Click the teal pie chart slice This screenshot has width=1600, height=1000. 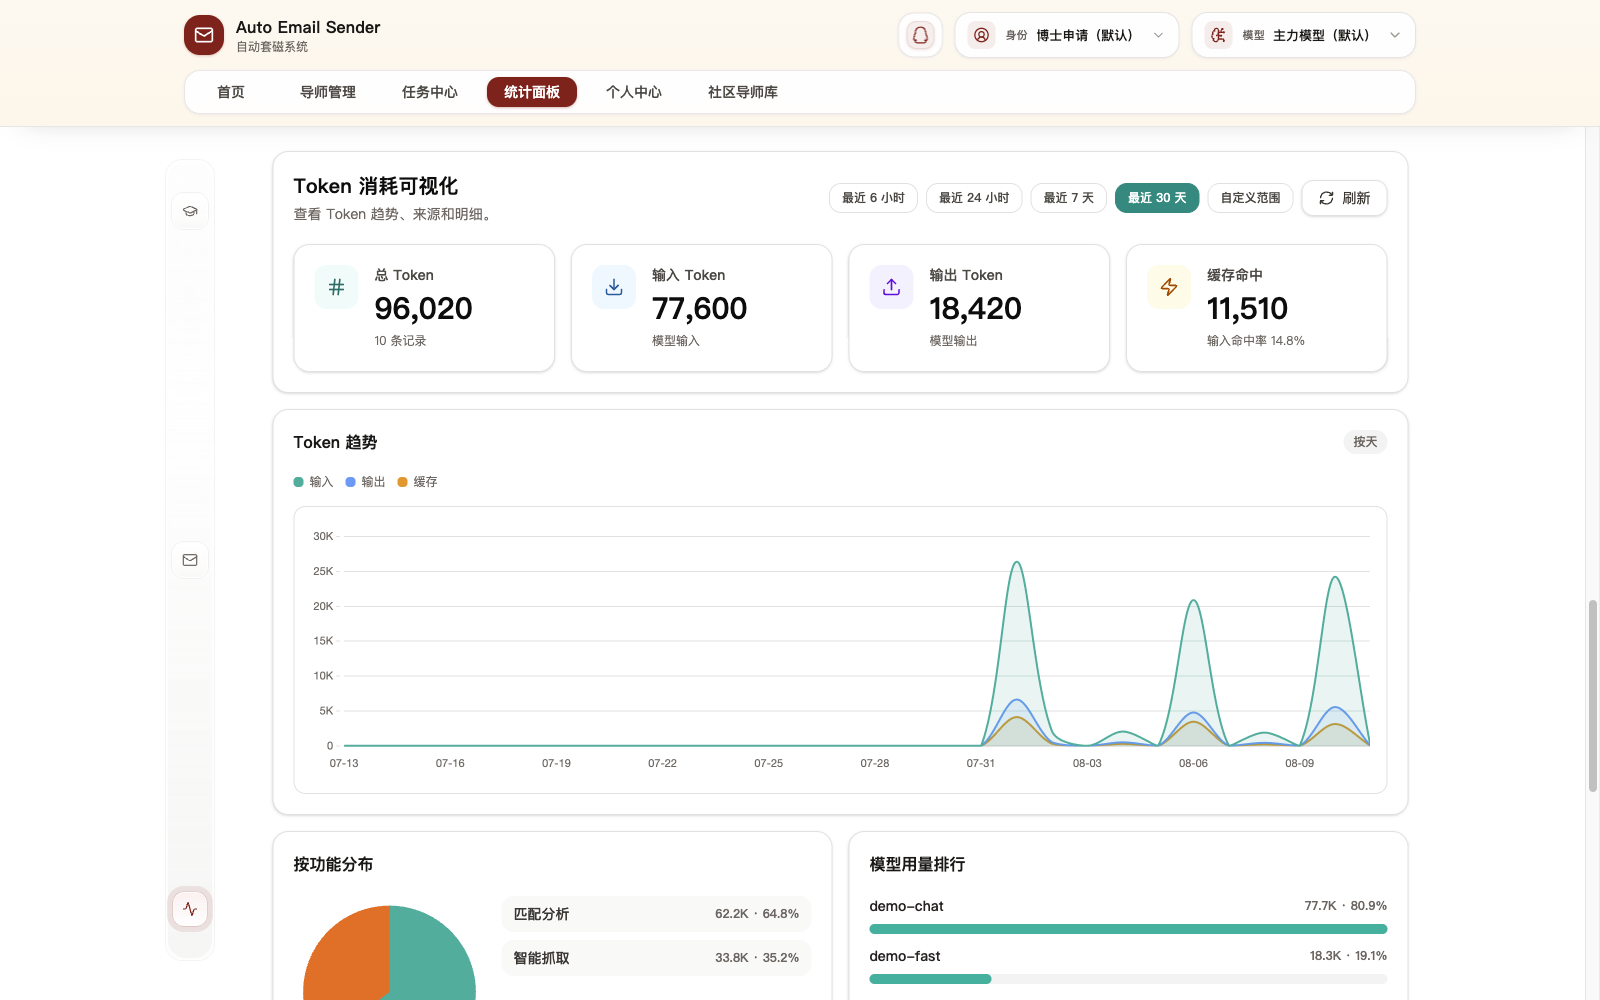(x=435, y=955)
